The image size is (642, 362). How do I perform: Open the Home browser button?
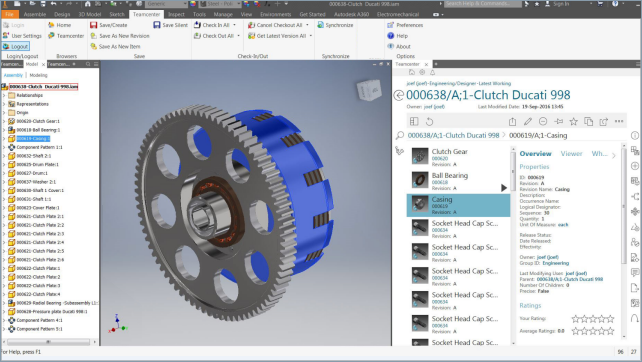click(x=59, y=25)
